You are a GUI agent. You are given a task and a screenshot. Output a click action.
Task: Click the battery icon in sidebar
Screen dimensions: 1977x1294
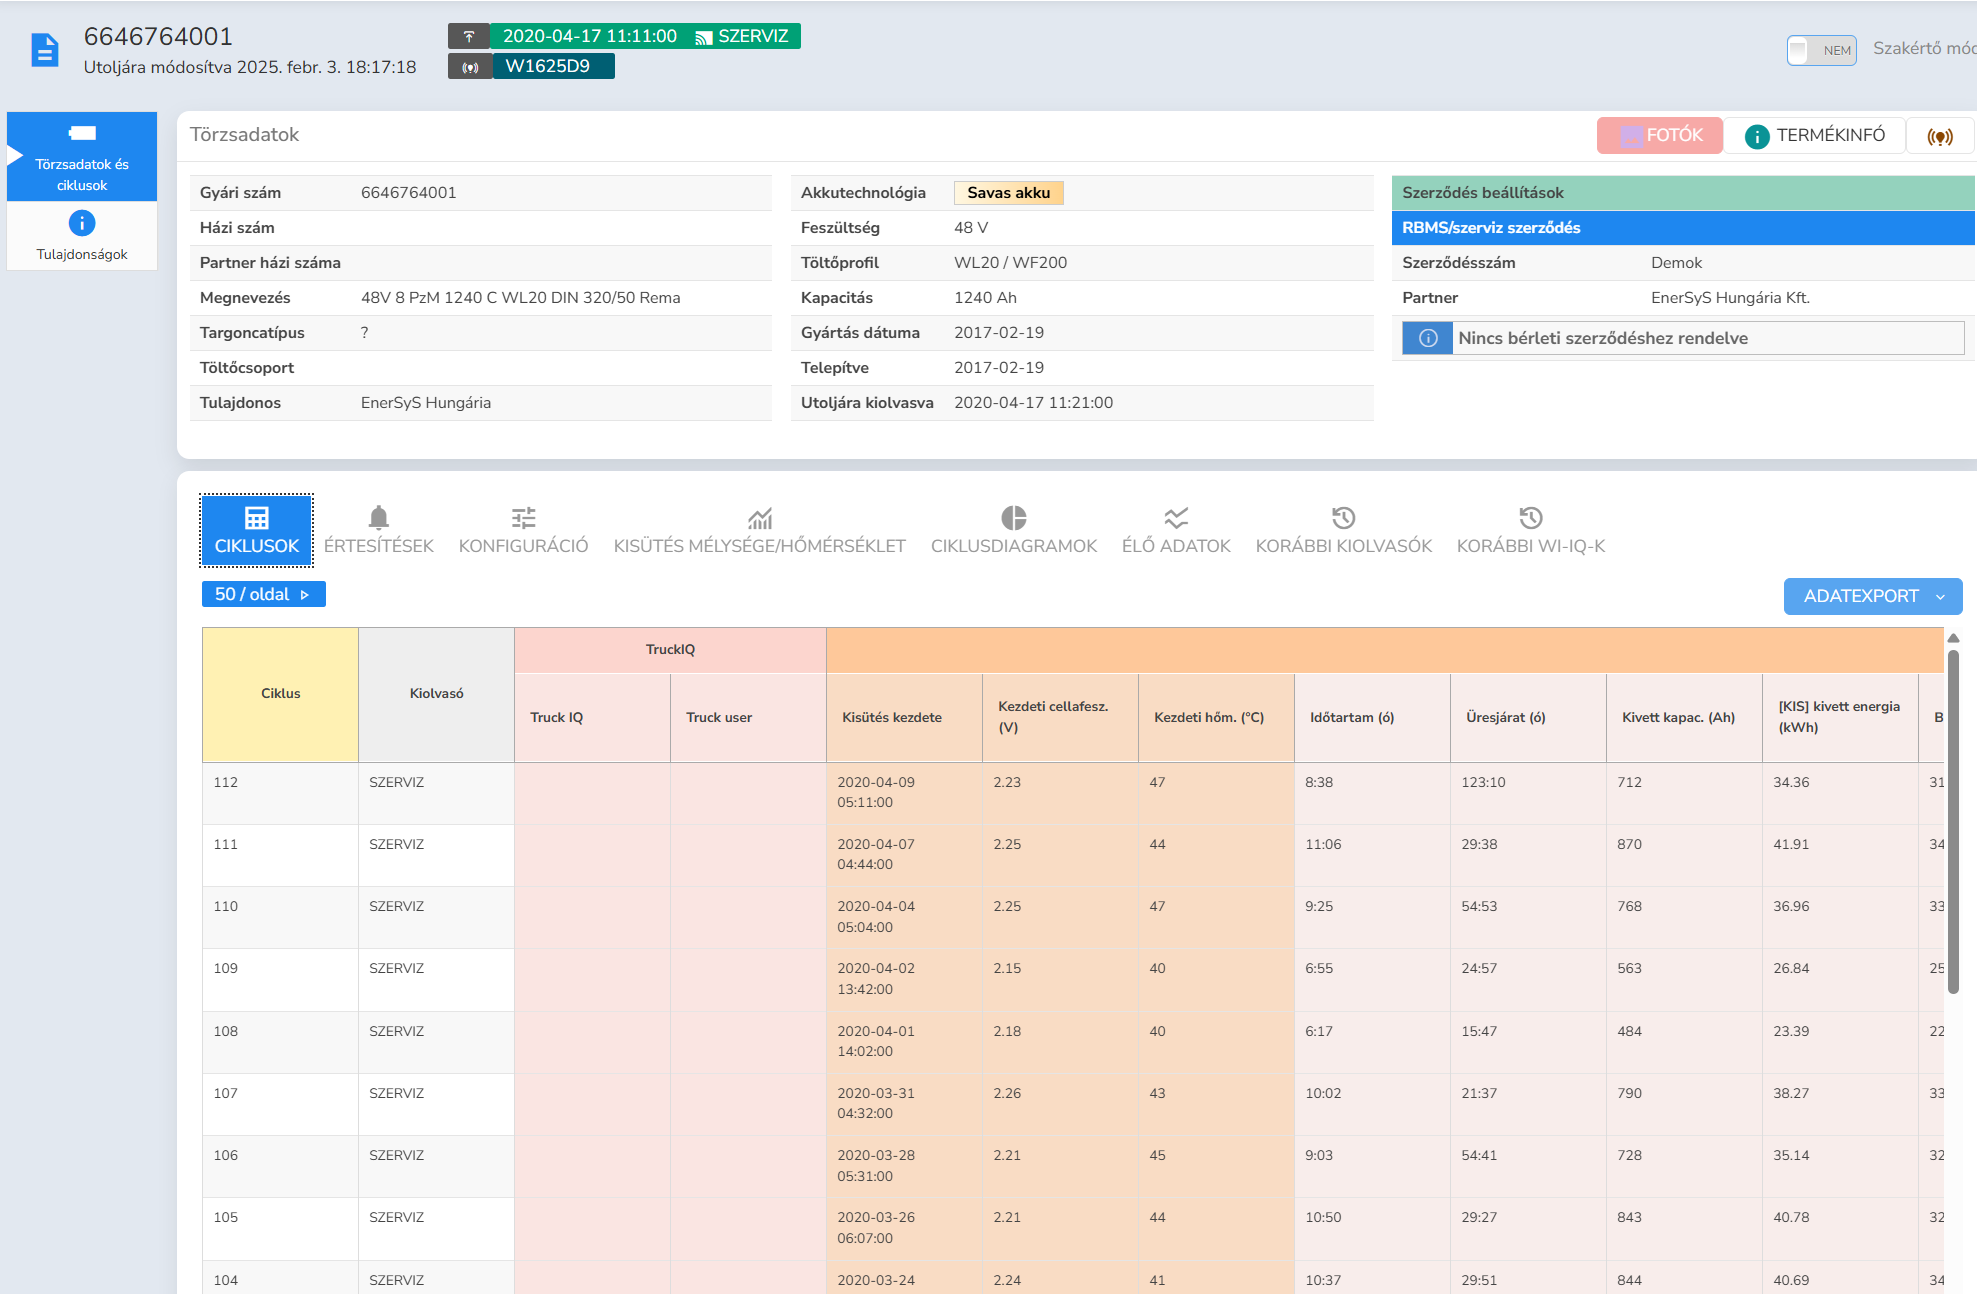tap(82, 134)
